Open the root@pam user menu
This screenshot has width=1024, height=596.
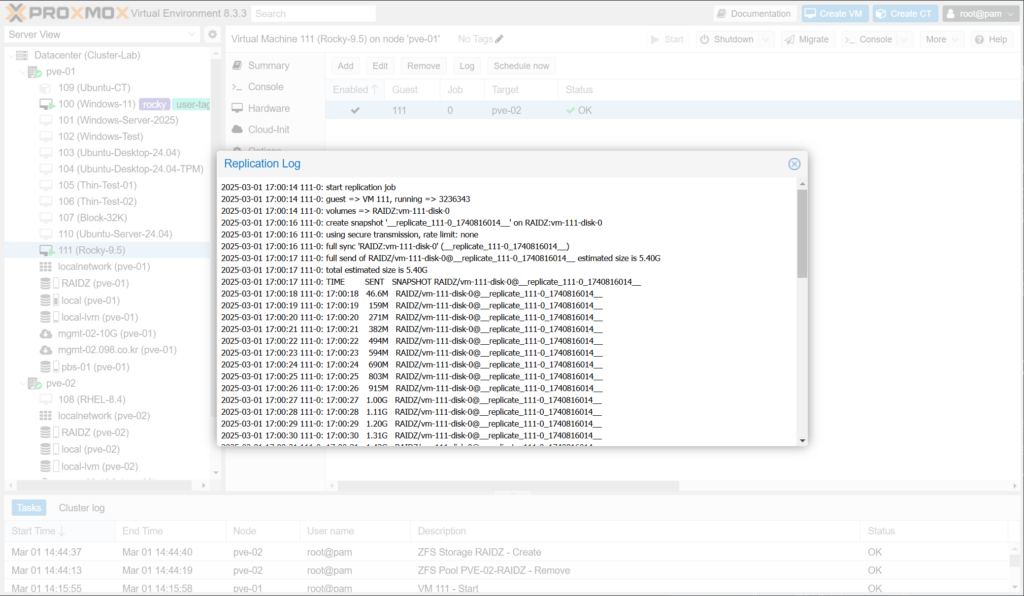[979, 14]
